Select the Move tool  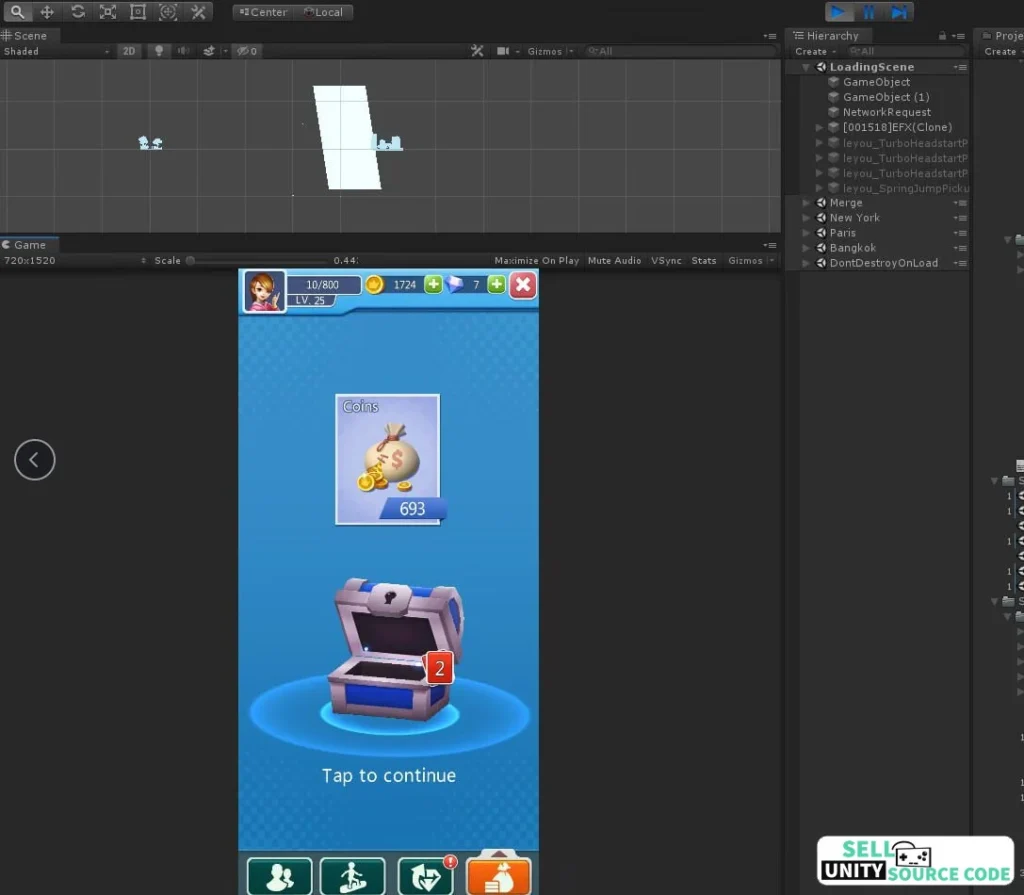click(x=47, y=12)
